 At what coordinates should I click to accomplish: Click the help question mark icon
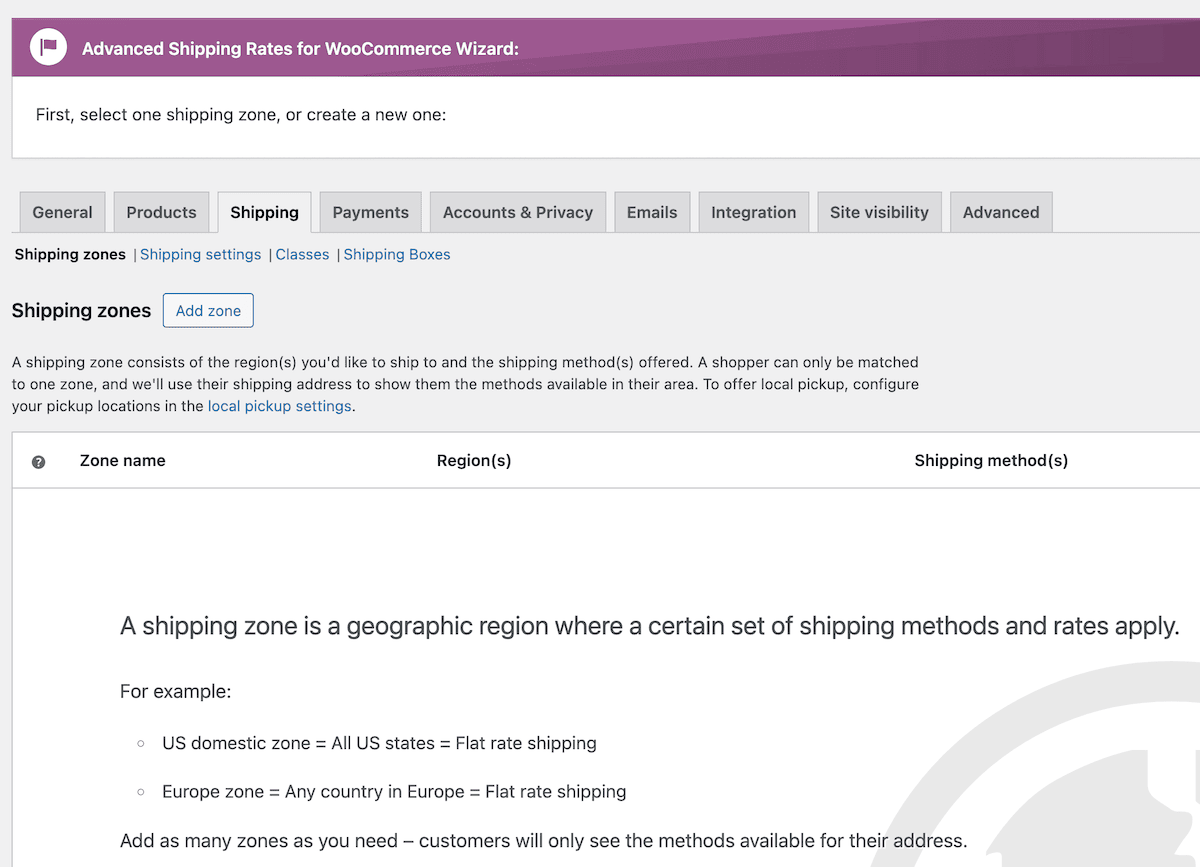[38, 462]
